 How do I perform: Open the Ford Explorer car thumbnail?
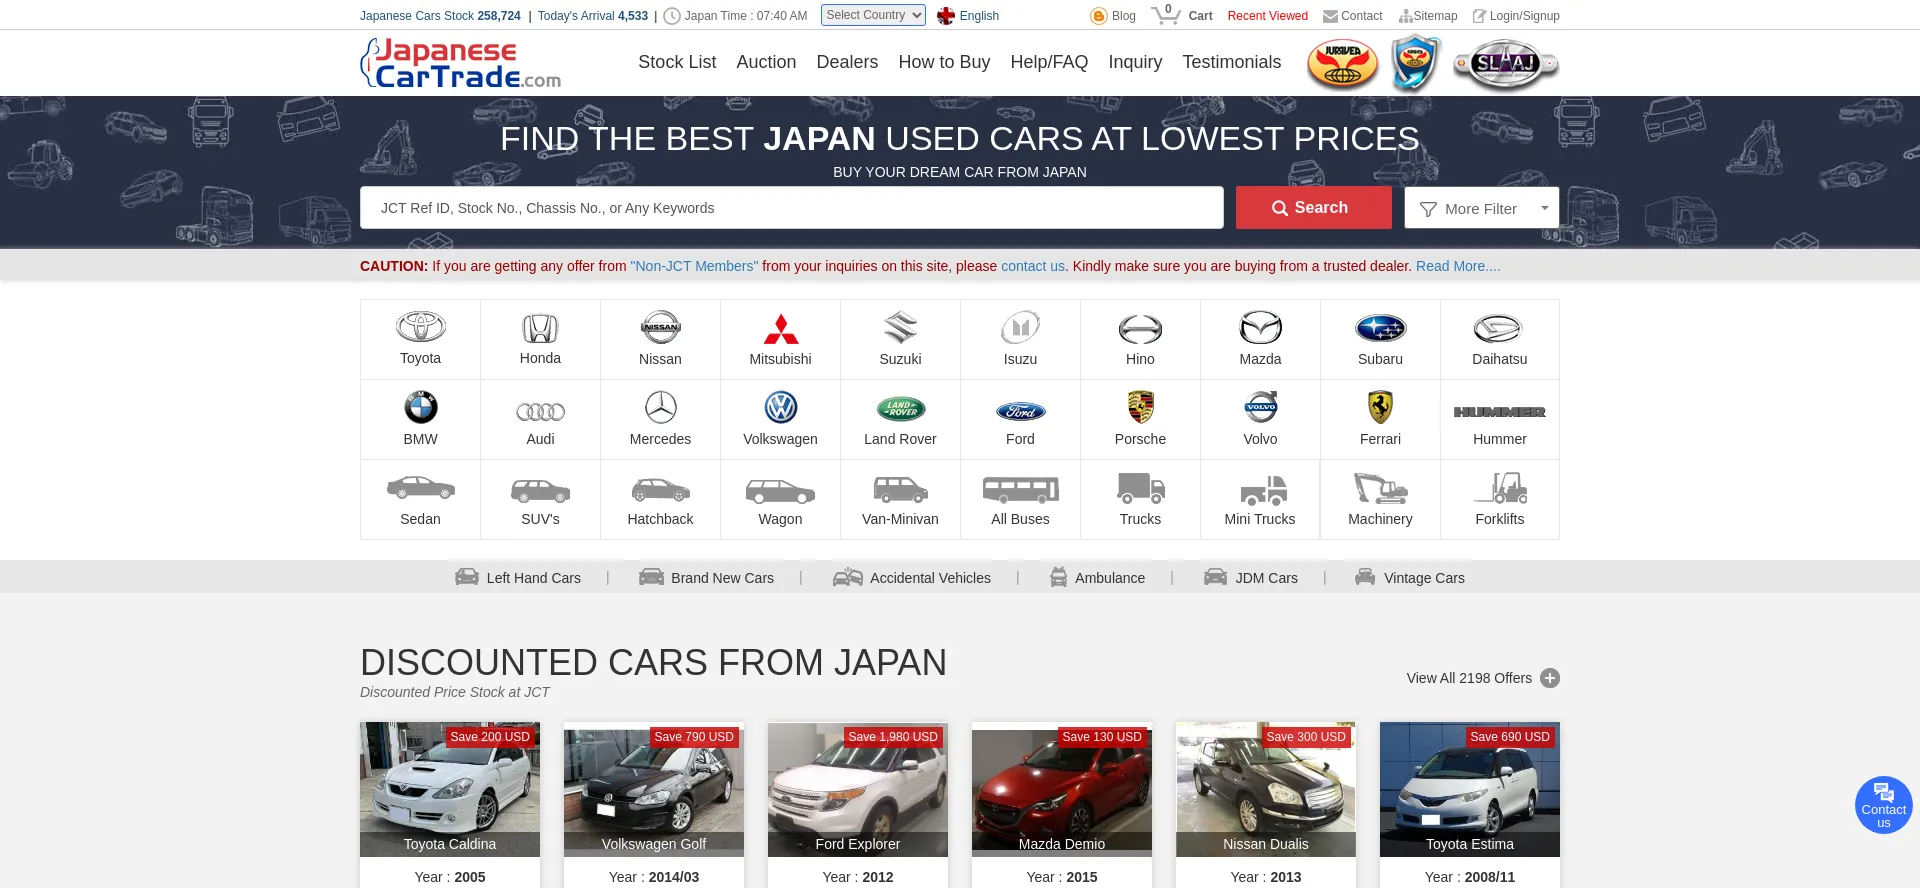[857, 789]
